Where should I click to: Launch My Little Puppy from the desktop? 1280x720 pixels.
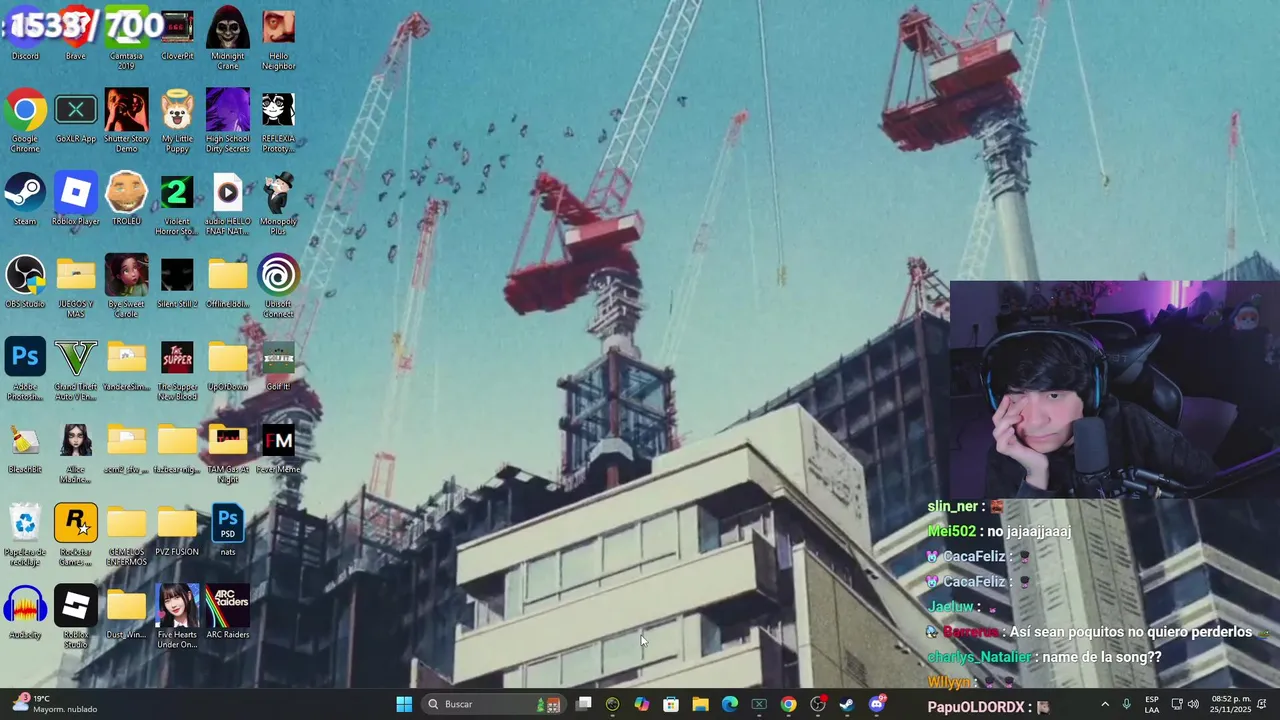click(177, 121)
